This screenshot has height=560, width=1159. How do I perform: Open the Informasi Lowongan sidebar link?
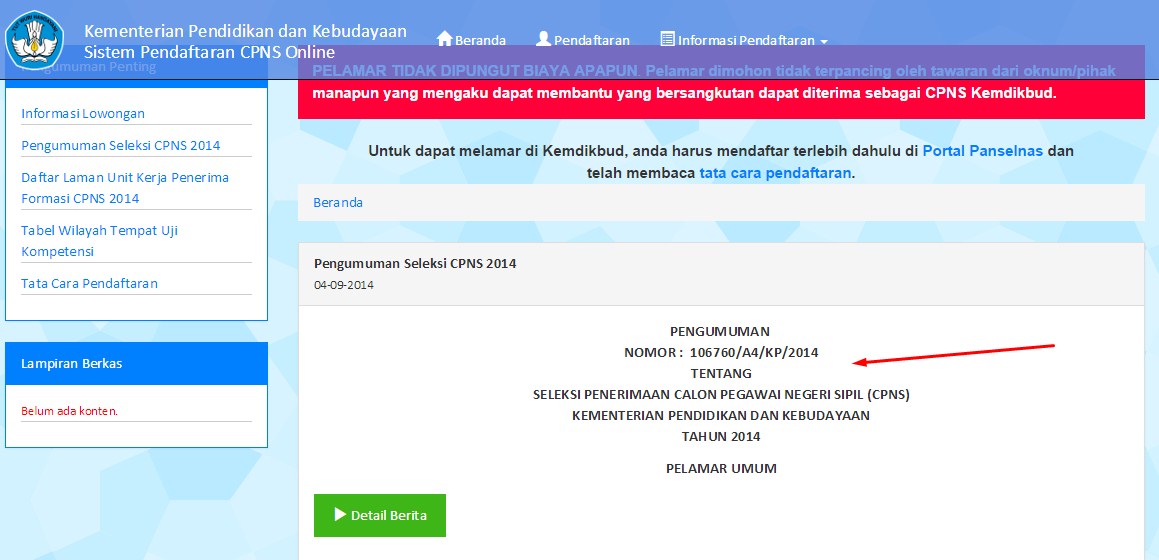(x=83, y=114)
